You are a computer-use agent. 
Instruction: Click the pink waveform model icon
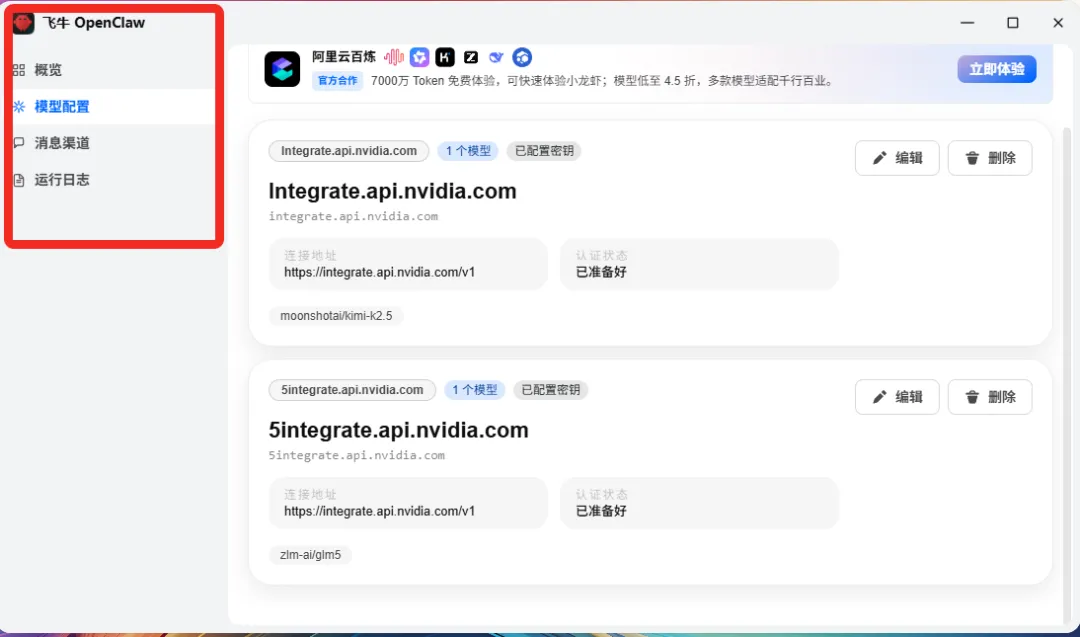coord(394,57)
